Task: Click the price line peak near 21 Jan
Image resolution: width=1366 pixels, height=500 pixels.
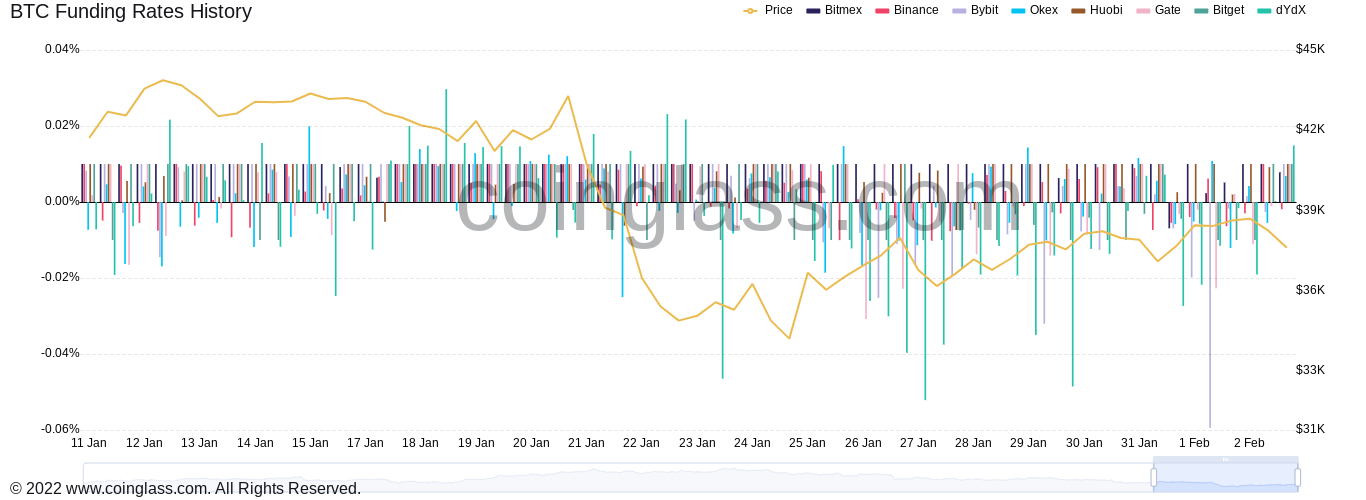Action: pos(568,97)
